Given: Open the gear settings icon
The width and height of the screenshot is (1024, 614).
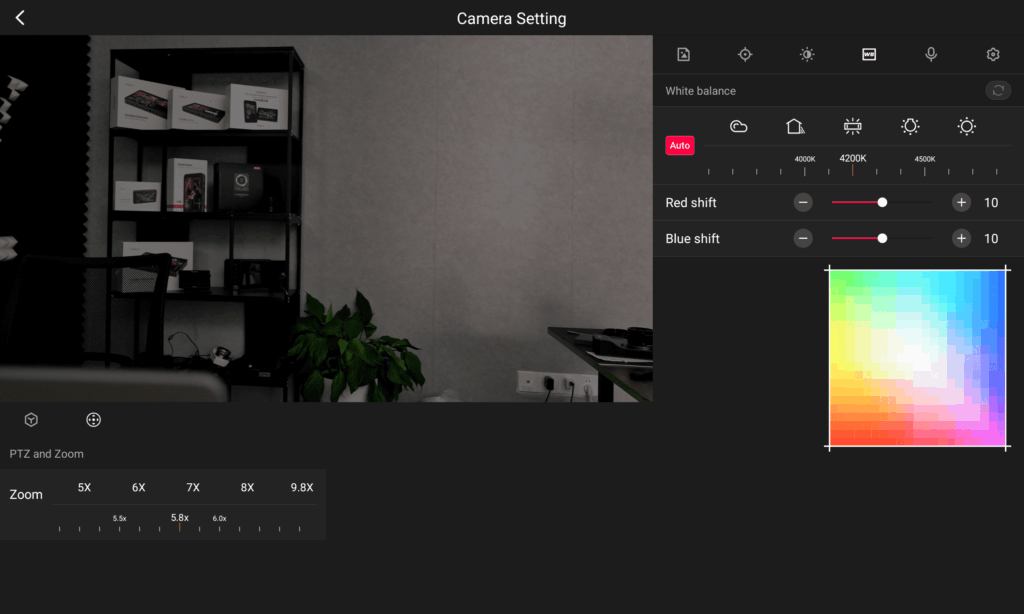Looking at the screenshot, I should (993, 54).
